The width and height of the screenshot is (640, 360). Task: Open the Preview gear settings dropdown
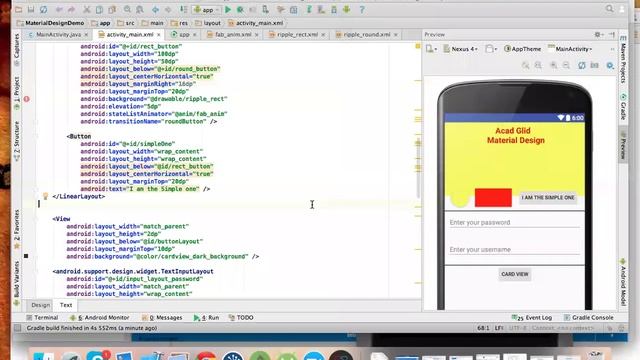[598, 35]
